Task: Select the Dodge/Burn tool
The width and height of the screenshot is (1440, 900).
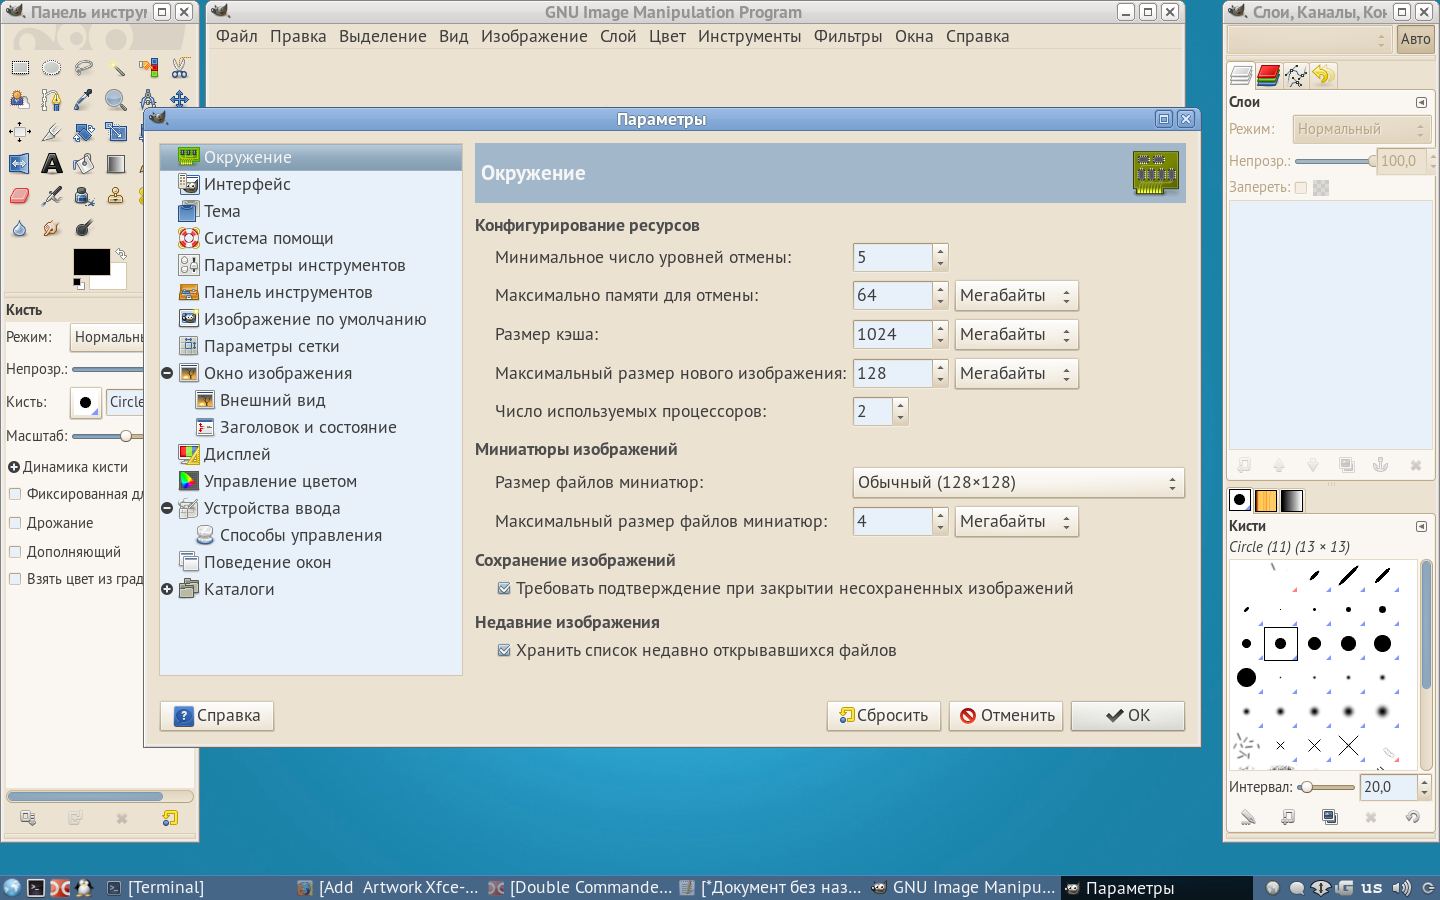Action: coord(84,228)
